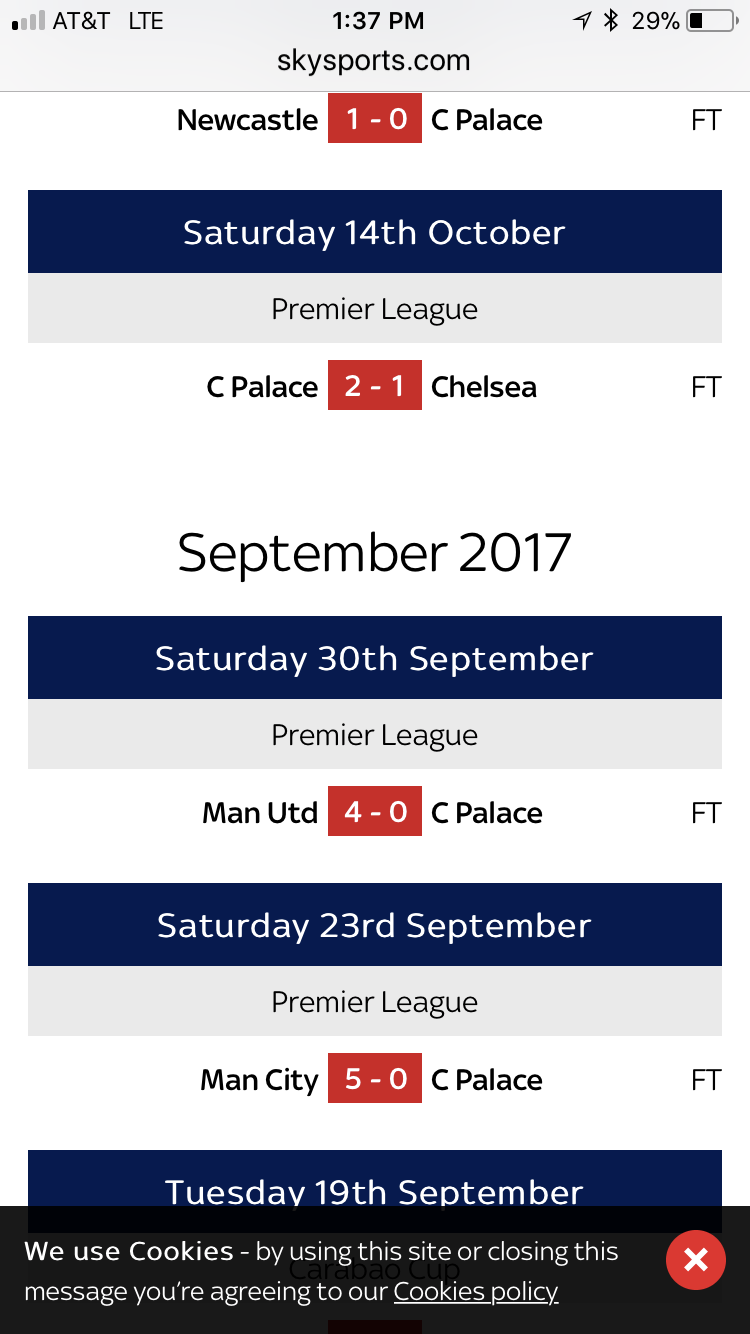The image size is (750, 1334).
Task: Tap the Man City team name
Action: pyautogui.click(x=259, y=1080)
